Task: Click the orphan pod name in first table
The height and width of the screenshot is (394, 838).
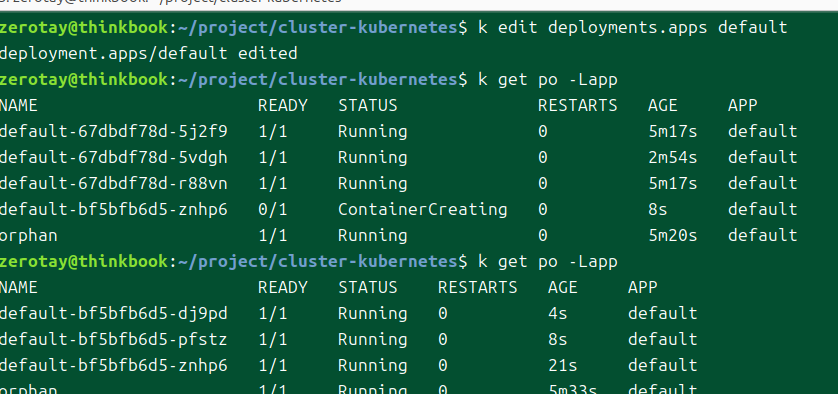Action: click(x=28, y=236)
